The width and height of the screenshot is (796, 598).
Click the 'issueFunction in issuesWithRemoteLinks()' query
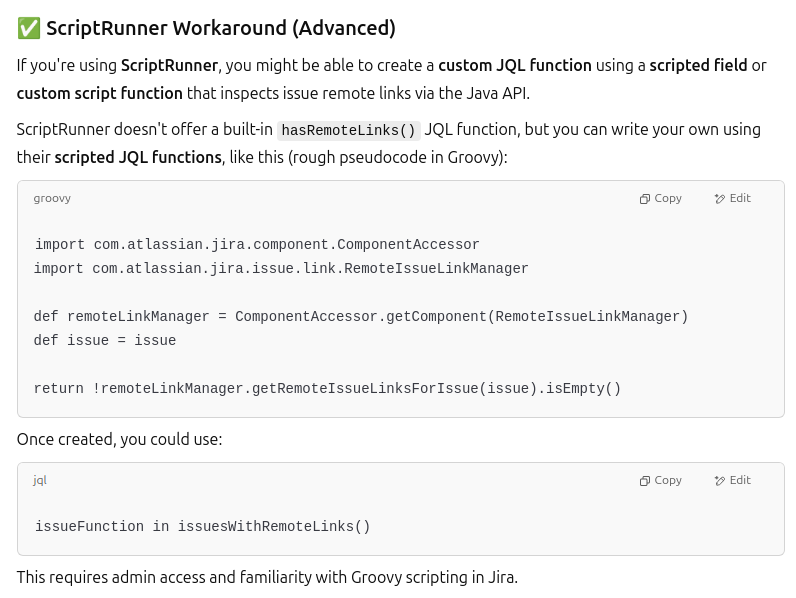(203, 526)
